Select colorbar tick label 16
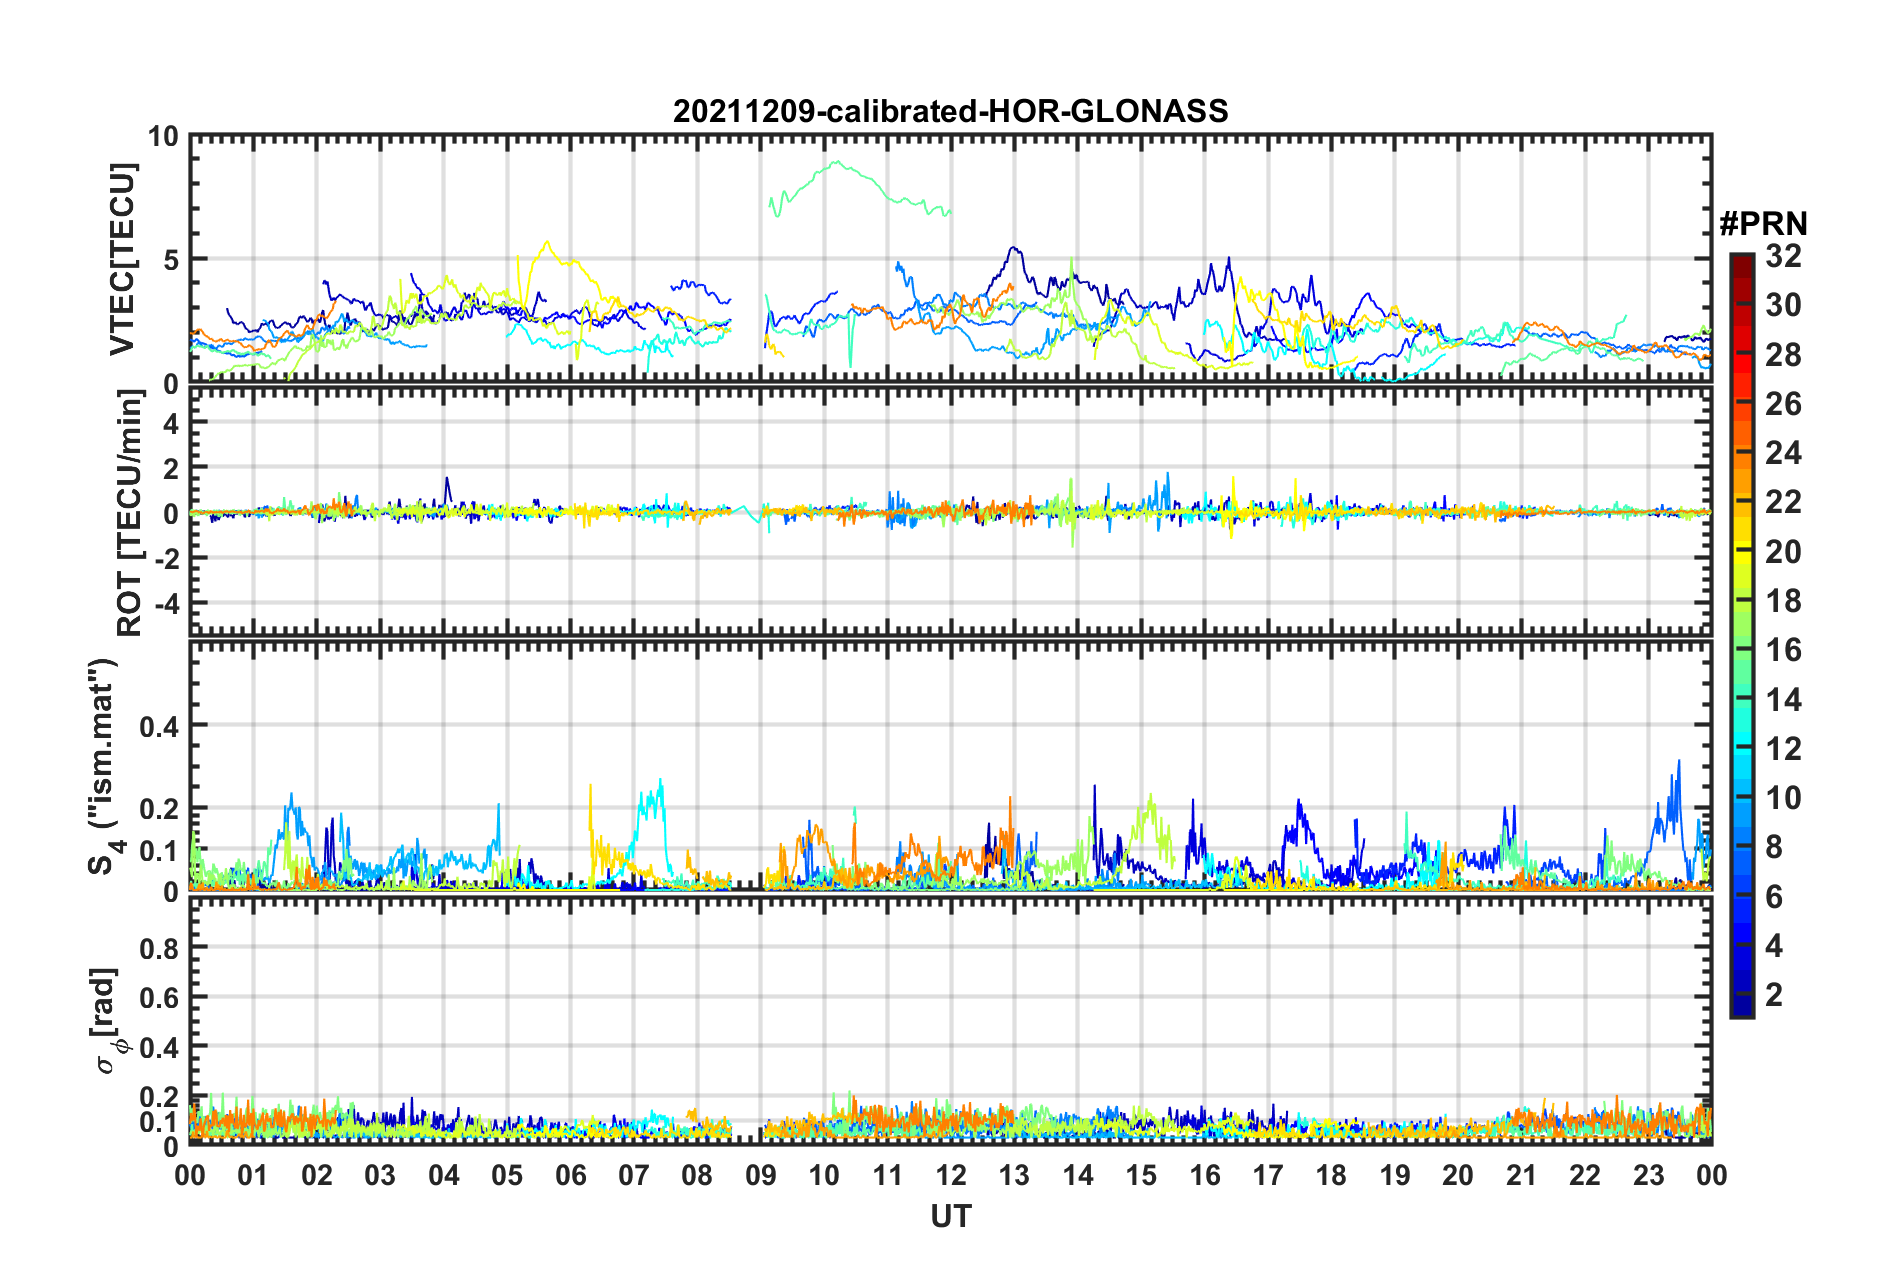This screenshot has width=1902, height=1272. click(x=1783, y=650)
